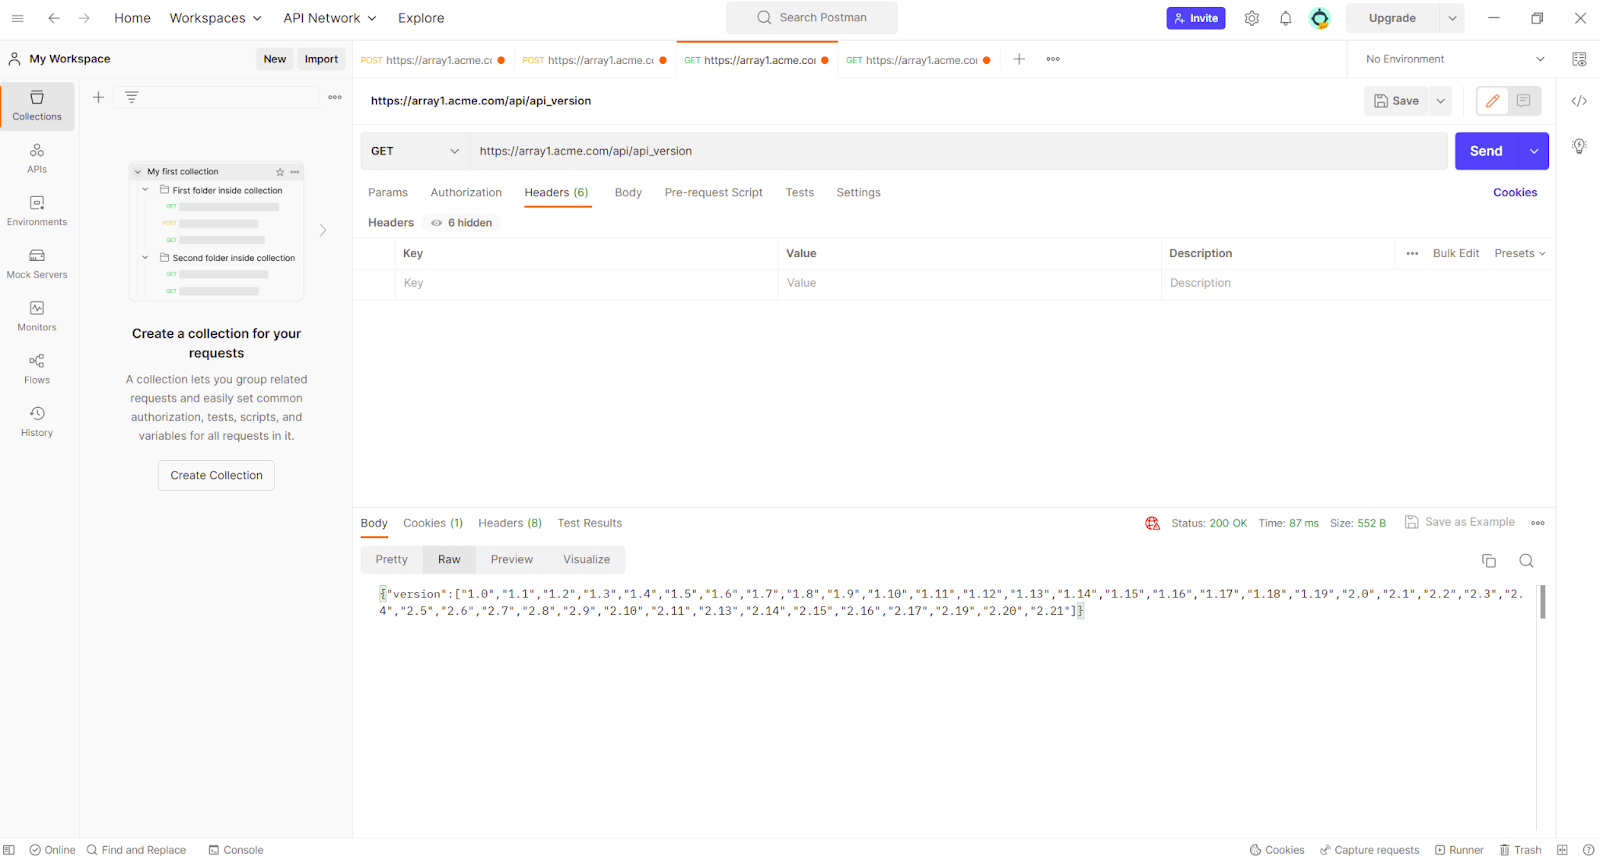The height and width of the screenshot is (861, 1600).
Task: Click the Import button
Action: 321,59
